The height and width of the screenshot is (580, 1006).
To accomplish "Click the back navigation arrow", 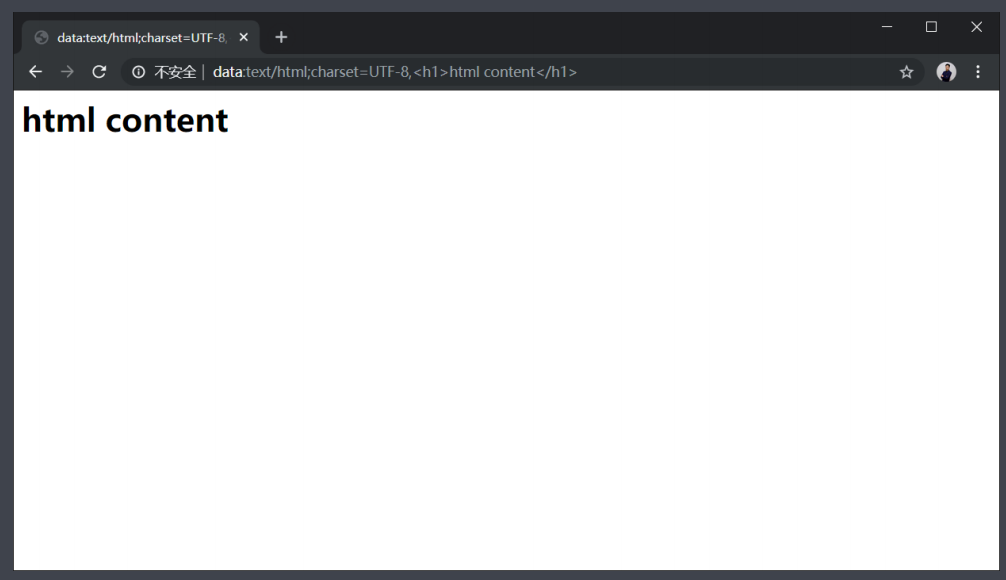I will (x=35, y=72).
